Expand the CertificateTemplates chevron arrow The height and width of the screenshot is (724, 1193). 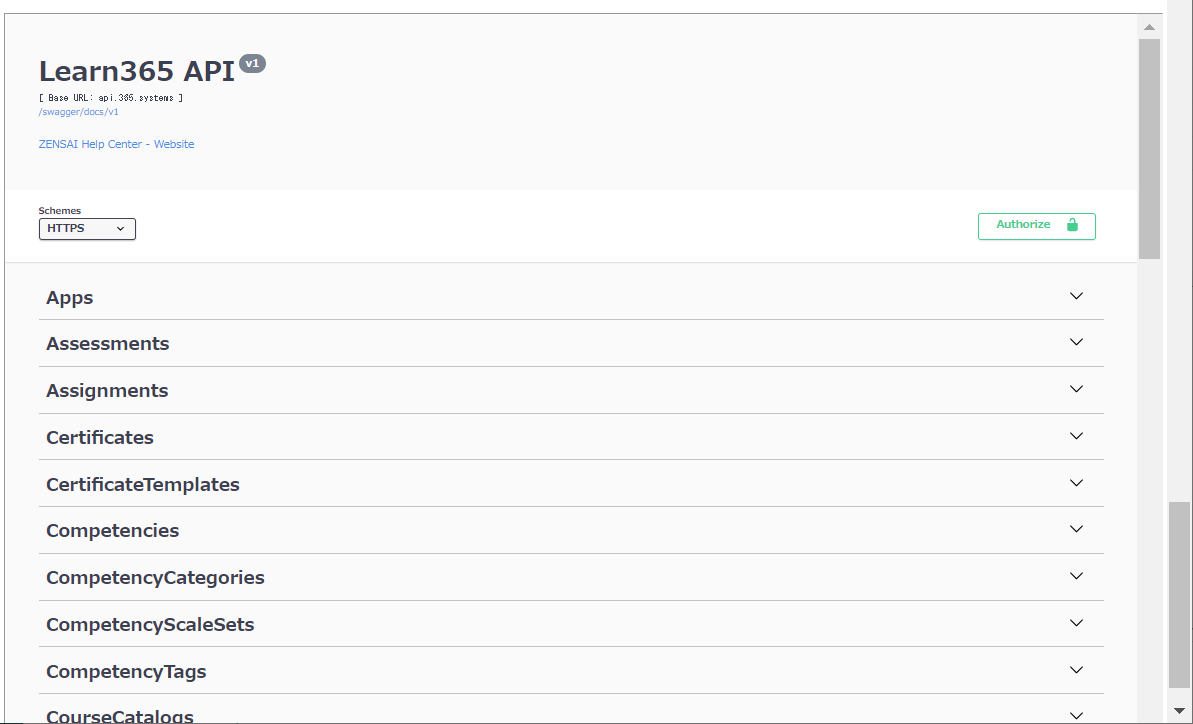tap(1076, 483)
